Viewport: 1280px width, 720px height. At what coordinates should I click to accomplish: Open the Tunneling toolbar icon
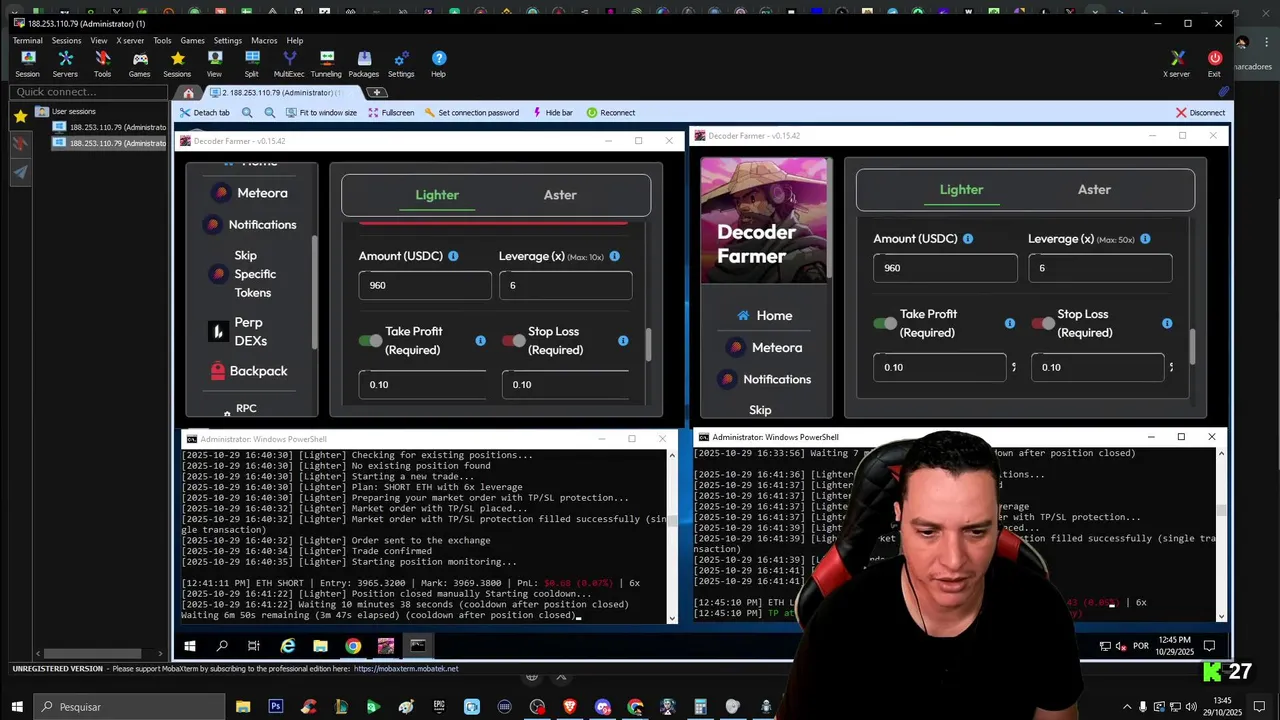point(326,64)
